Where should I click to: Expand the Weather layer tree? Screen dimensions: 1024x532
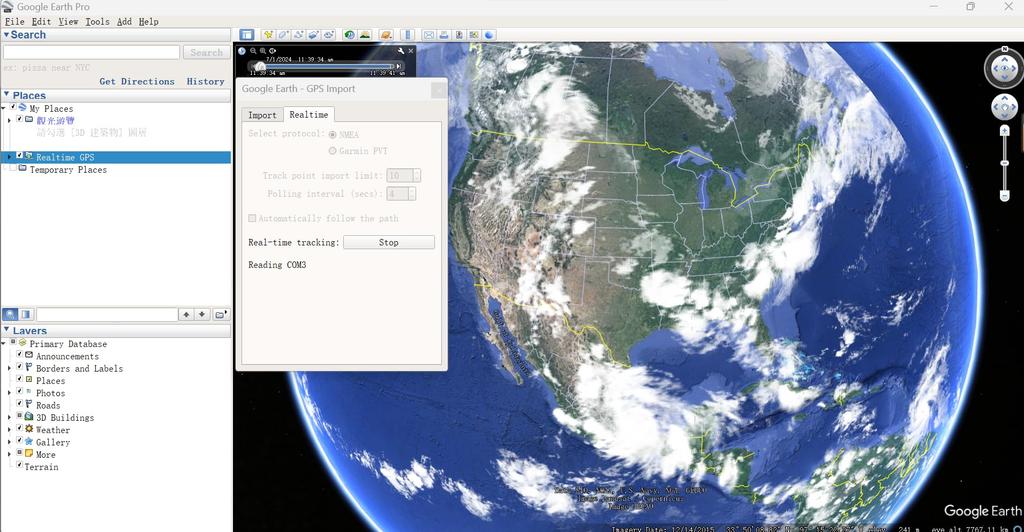(x=9, y=430)
